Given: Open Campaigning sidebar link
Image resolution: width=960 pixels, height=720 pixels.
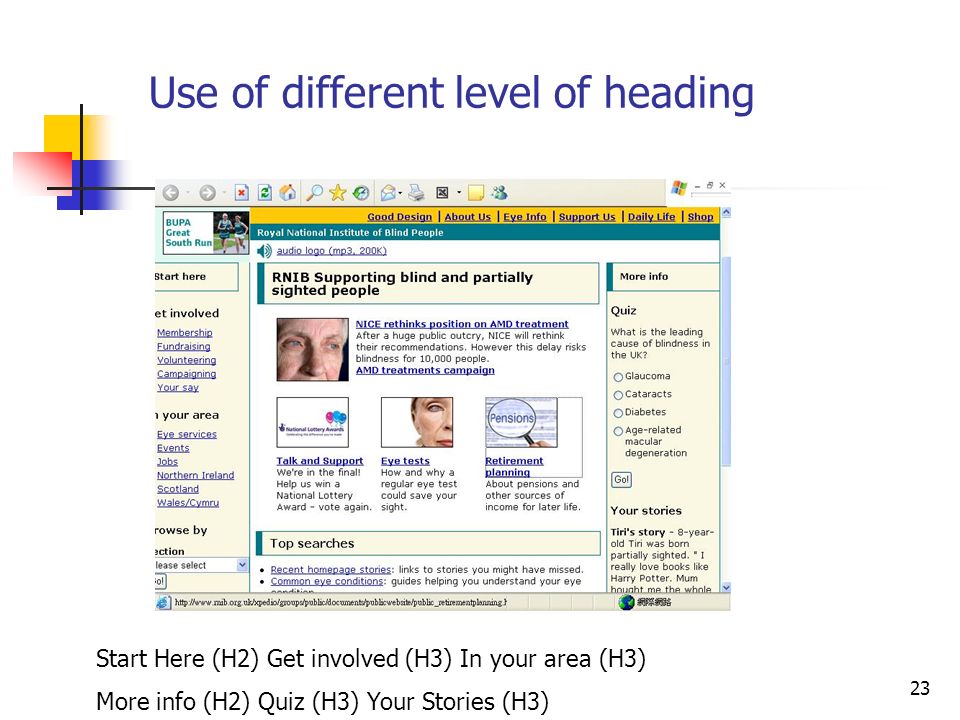Looking at the screenshot, I should [x=187, y=374].
